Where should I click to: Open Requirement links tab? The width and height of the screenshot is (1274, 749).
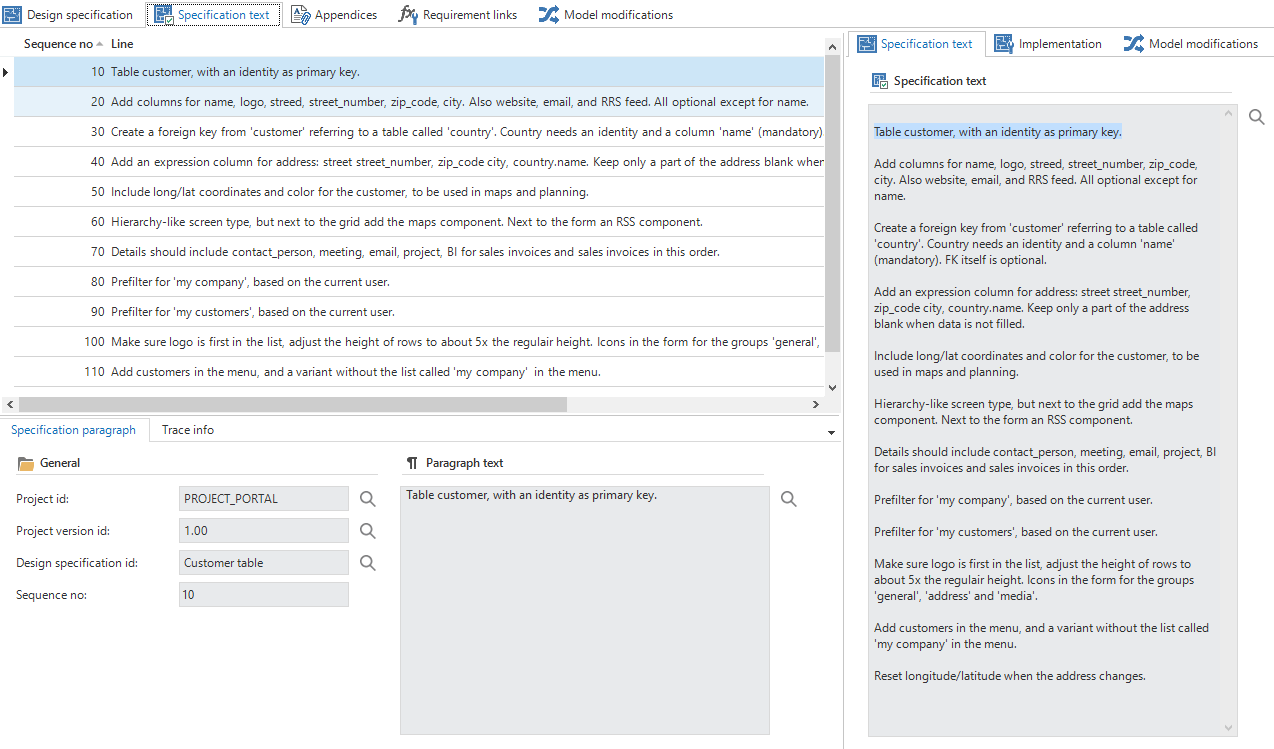click(x=458, y=15)
